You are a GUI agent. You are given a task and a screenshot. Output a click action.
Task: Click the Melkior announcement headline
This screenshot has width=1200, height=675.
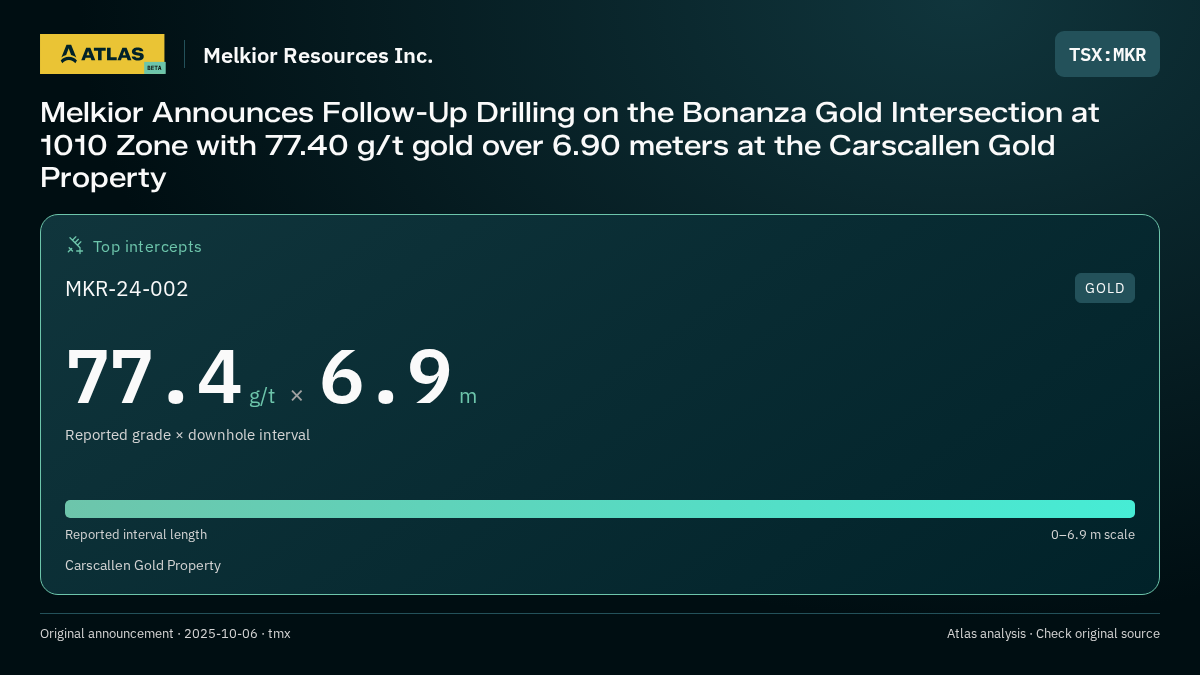coord(570,145)
